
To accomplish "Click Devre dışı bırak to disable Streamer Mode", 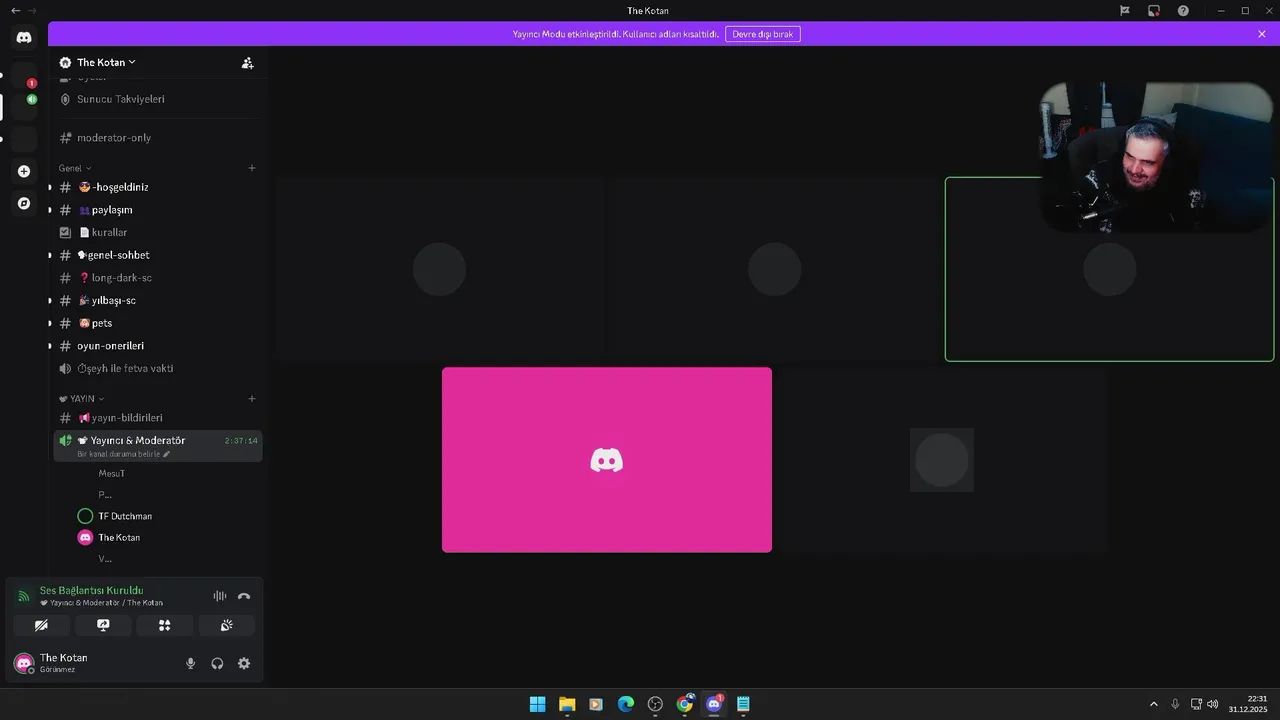I will pos(763,34).
